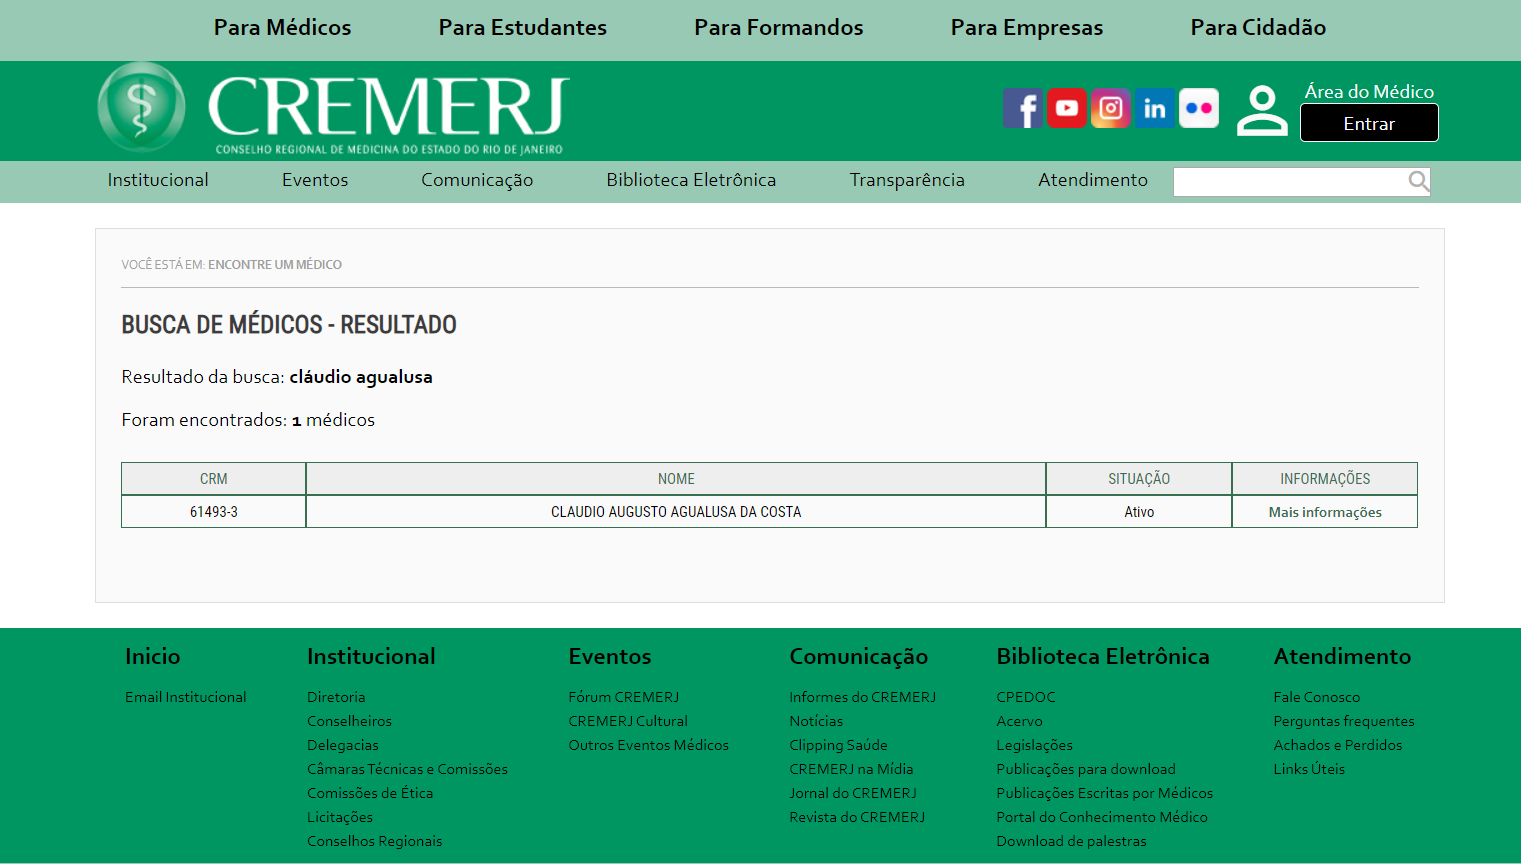Open the Eventos navigation menu

point(315,180)
